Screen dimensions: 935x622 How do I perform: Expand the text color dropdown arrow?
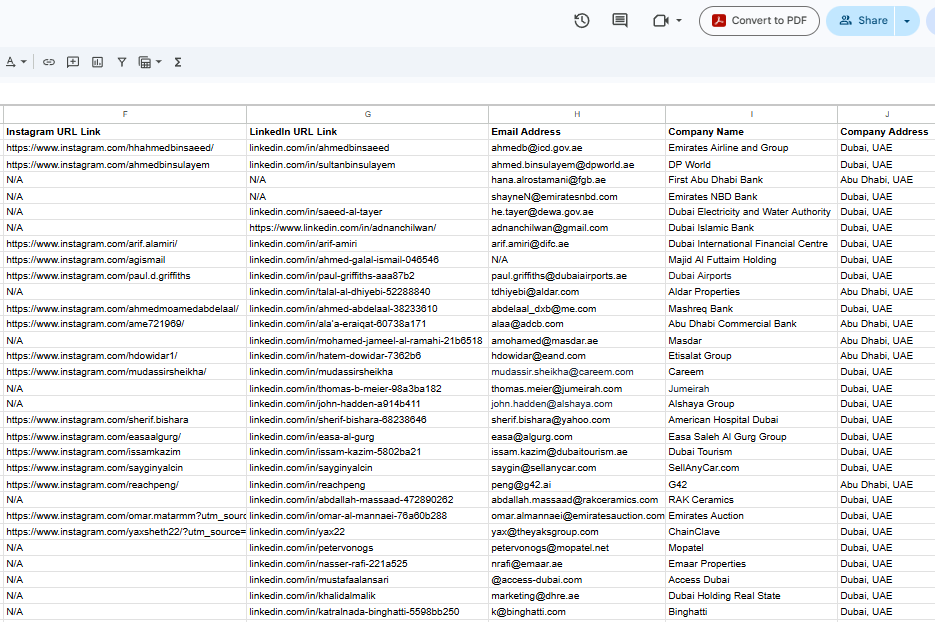click(24, 62)
